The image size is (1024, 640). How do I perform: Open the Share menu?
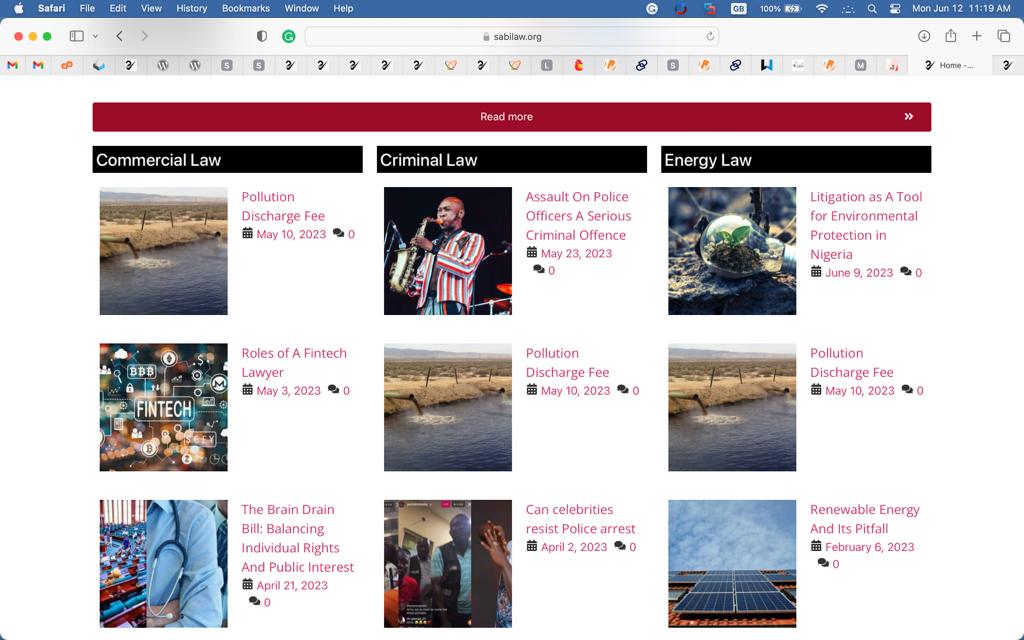click(950, 36)
